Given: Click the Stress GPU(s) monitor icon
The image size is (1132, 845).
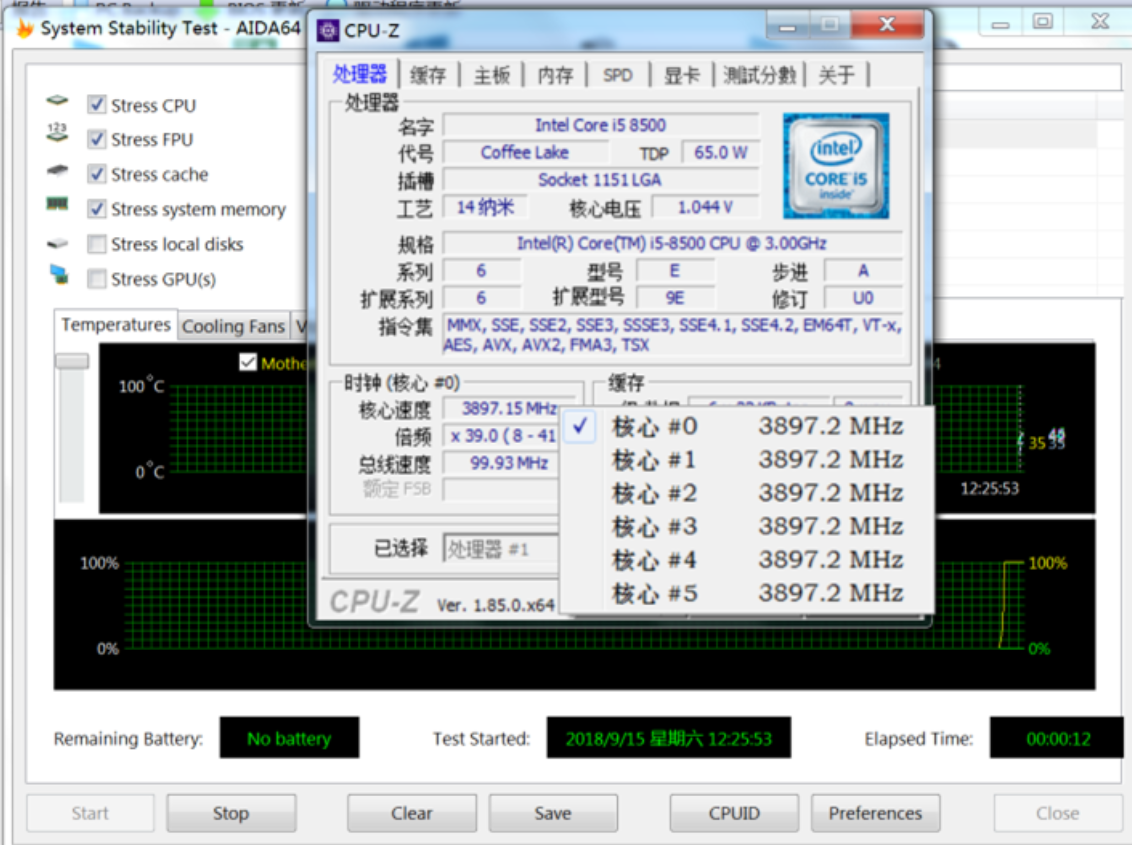Looking at the screenshot, I should pos(59,276).
